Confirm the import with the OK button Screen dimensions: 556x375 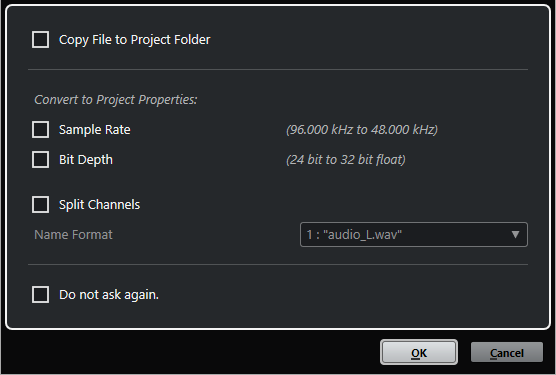click(x=419, y=352)
